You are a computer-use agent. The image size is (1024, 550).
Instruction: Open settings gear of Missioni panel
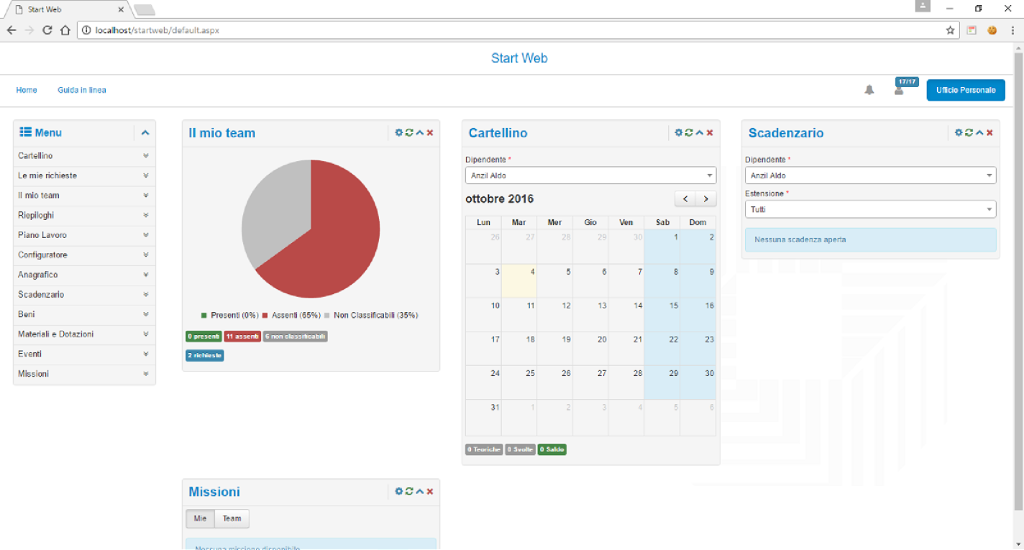click(x=398, y=492)
